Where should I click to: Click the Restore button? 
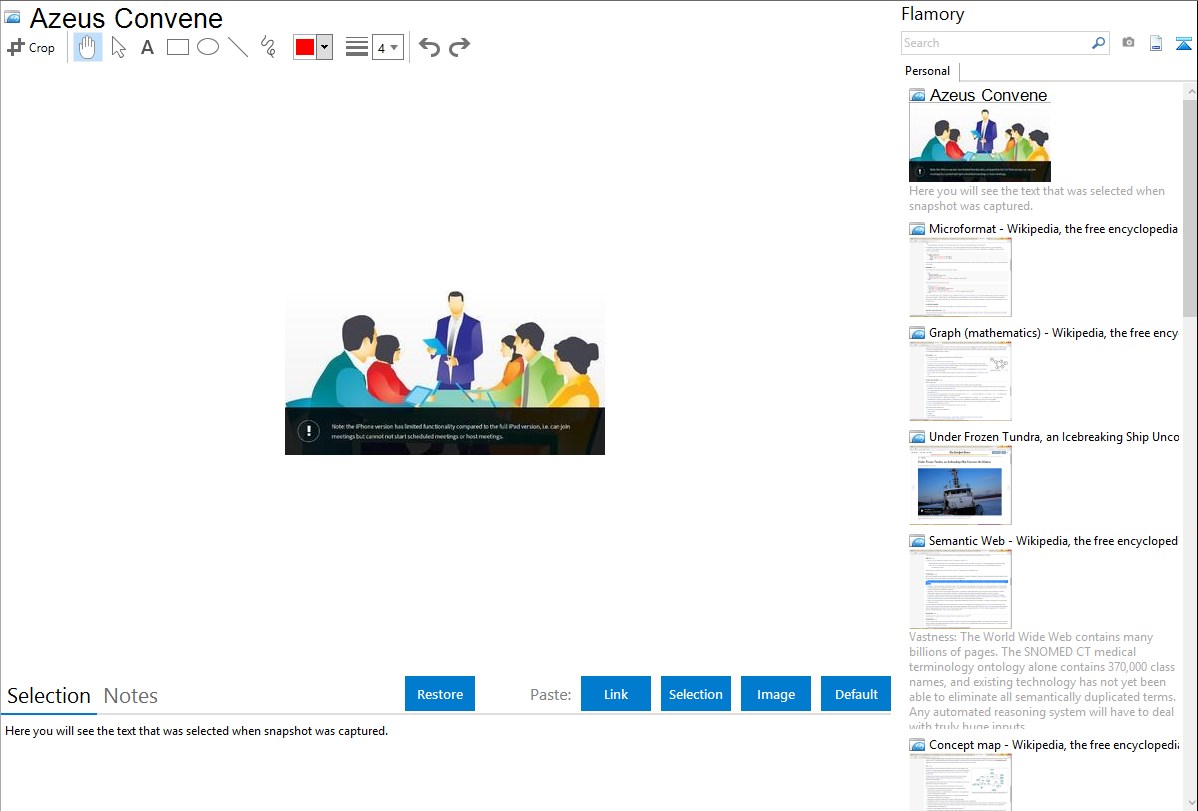click(x=440, y=694)
